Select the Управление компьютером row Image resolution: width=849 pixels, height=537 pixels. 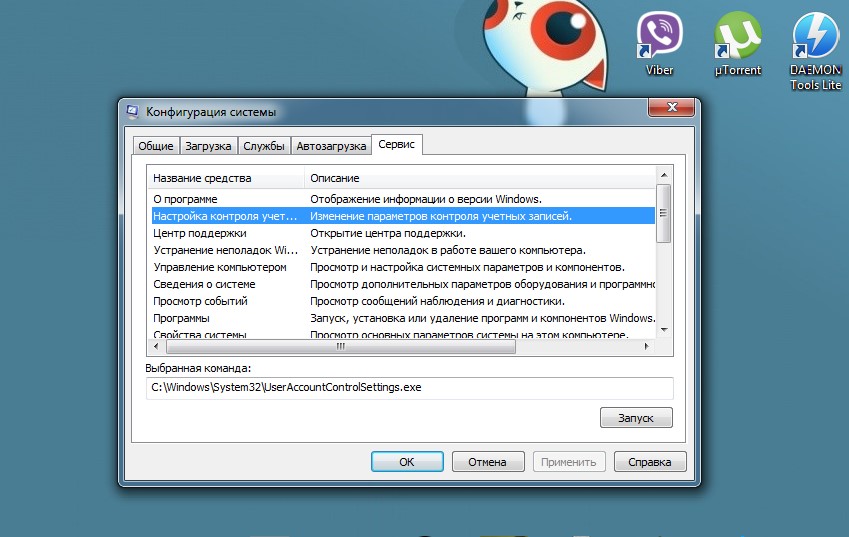403,267
